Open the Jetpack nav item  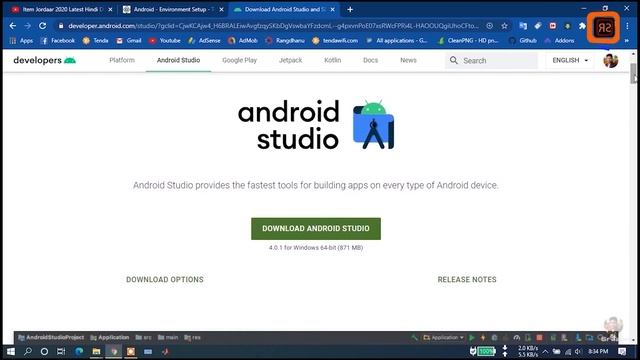(291, 60)
